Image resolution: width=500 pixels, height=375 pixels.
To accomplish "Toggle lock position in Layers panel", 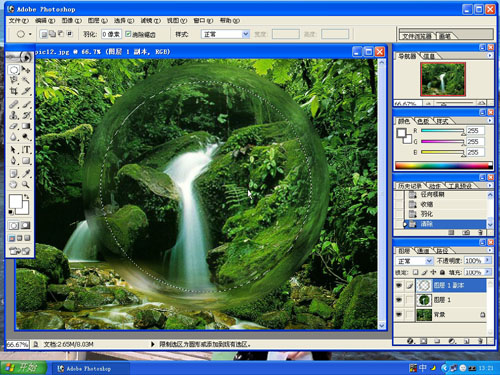I will (x=433, y=272).
